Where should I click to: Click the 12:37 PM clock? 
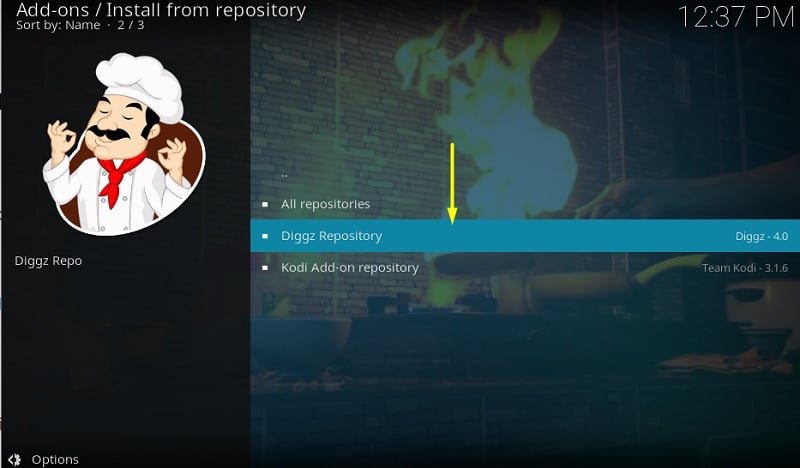coord(736,17)
